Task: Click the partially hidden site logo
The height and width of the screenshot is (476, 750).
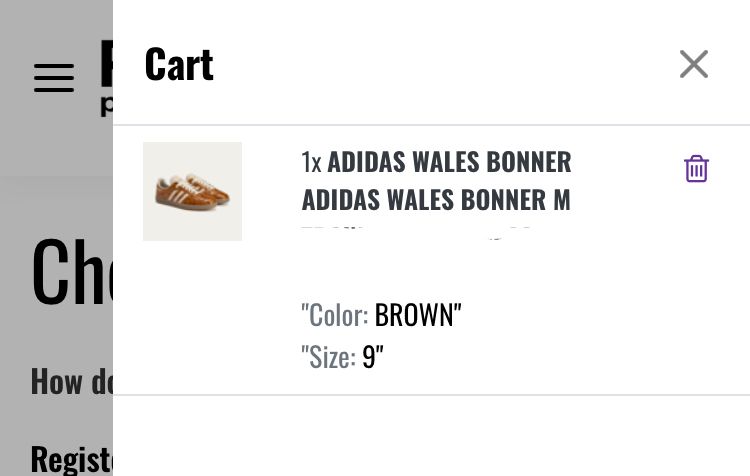Action: tap(107, 63)
